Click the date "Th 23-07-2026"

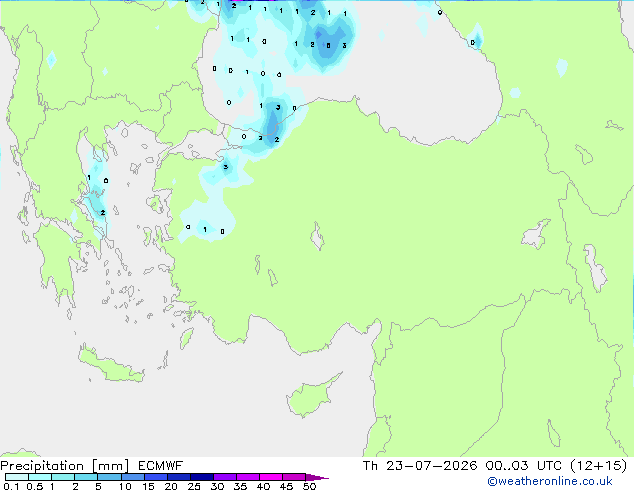click(420, 466)
